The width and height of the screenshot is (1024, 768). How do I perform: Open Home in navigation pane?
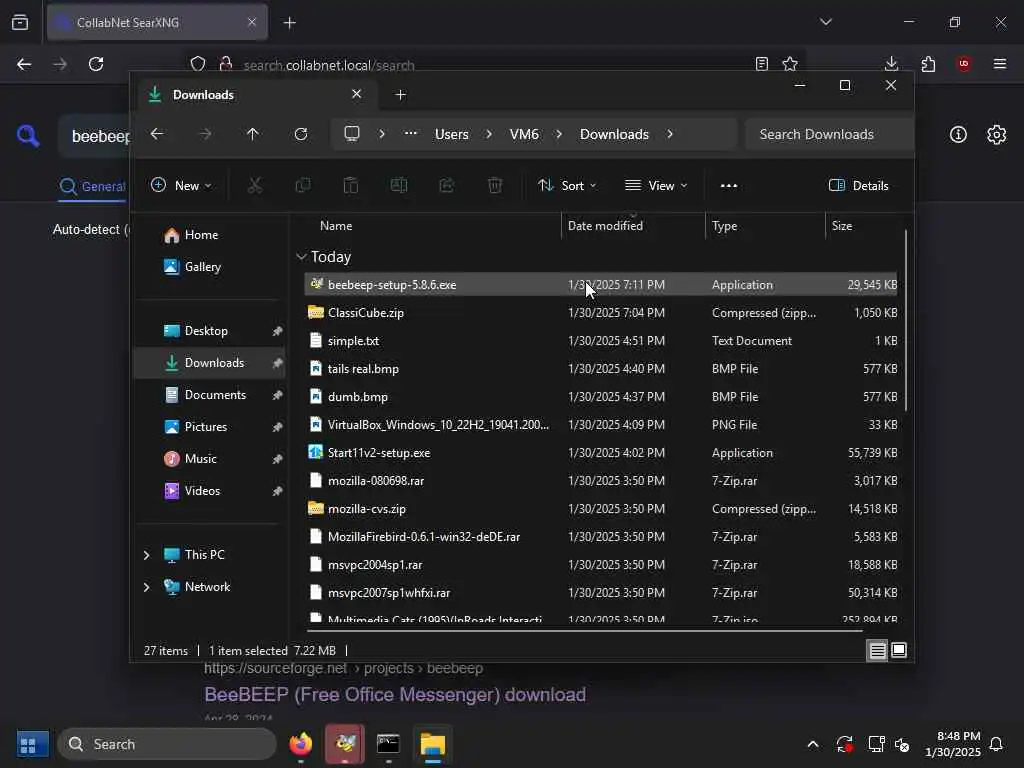click(x=201, y=235)
